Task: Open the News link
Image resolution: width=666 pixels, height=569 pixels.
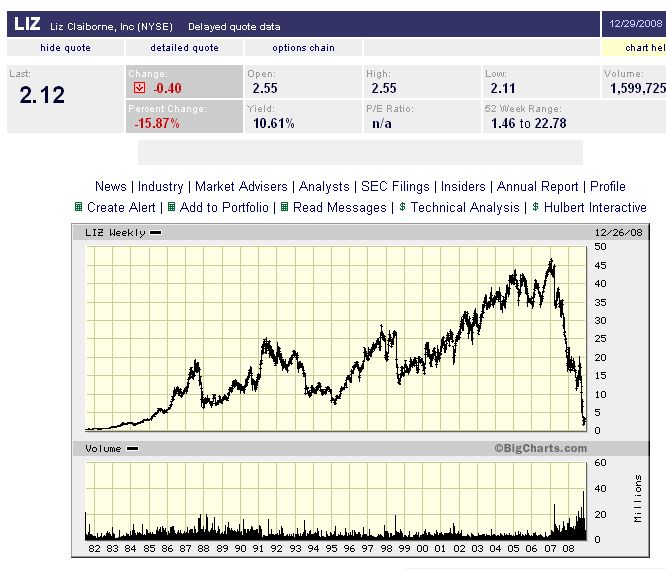Action: (110, 186)
